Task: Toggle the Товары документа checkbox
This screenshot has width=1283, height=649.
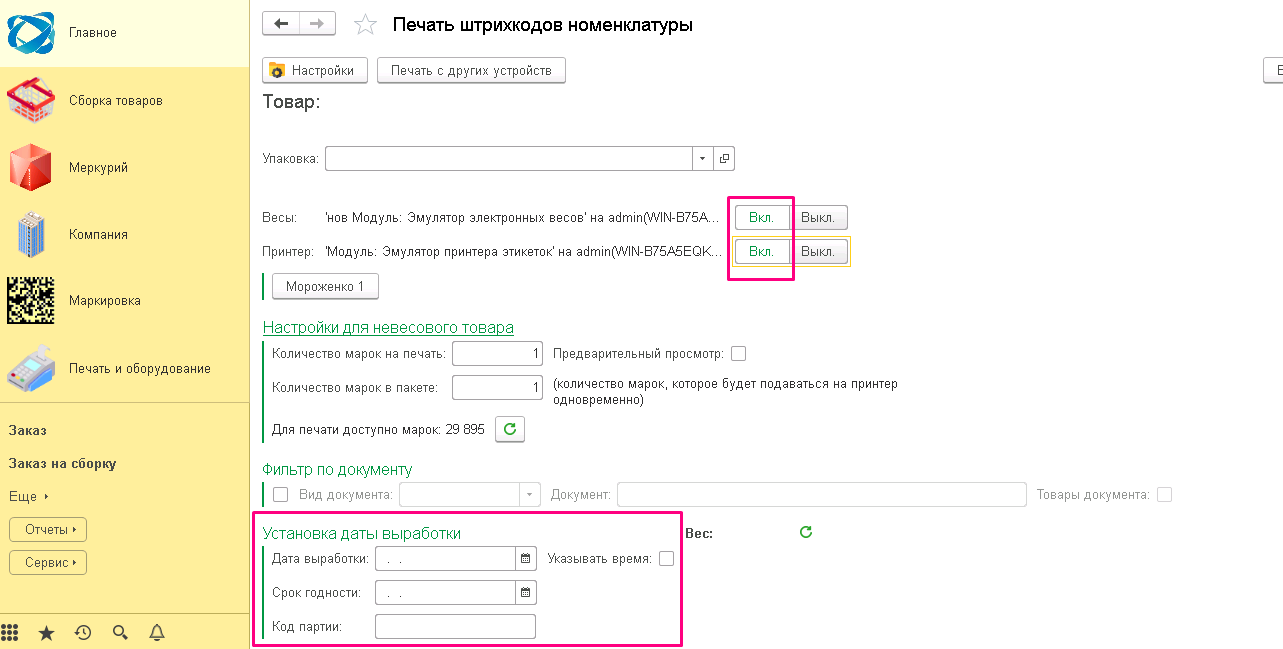Action: (x=1164, y=494)
